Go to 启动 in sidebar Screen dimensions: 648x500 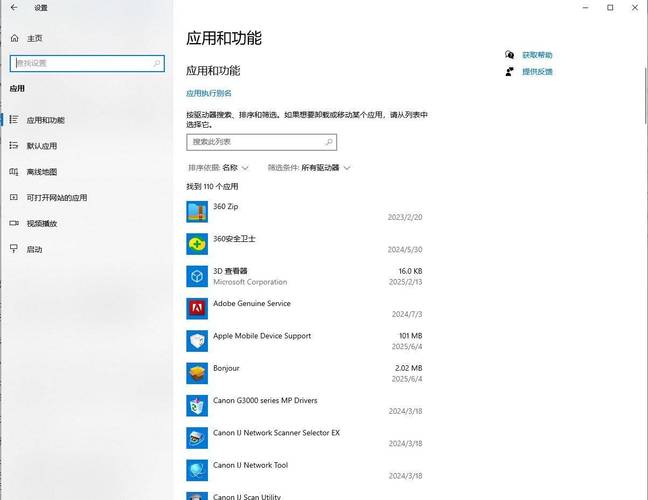click(x=34, y=250)
